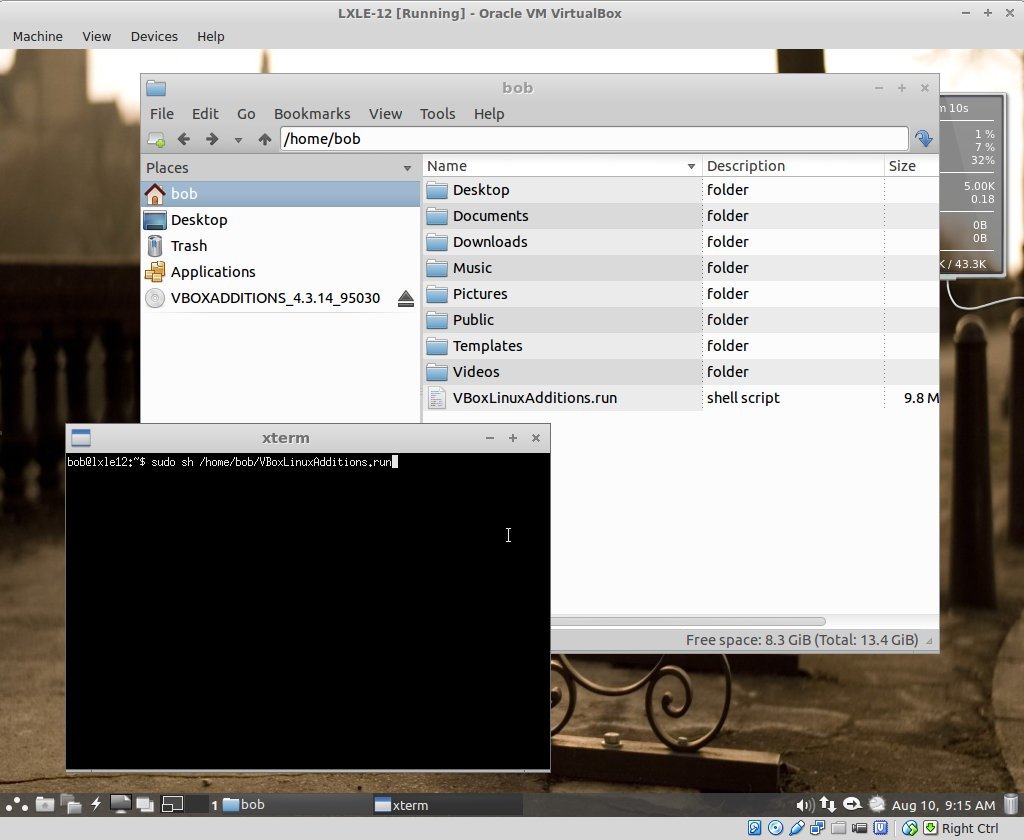
Task: Eject the VBOXADDITIONS disc
Action: (406, 297)
